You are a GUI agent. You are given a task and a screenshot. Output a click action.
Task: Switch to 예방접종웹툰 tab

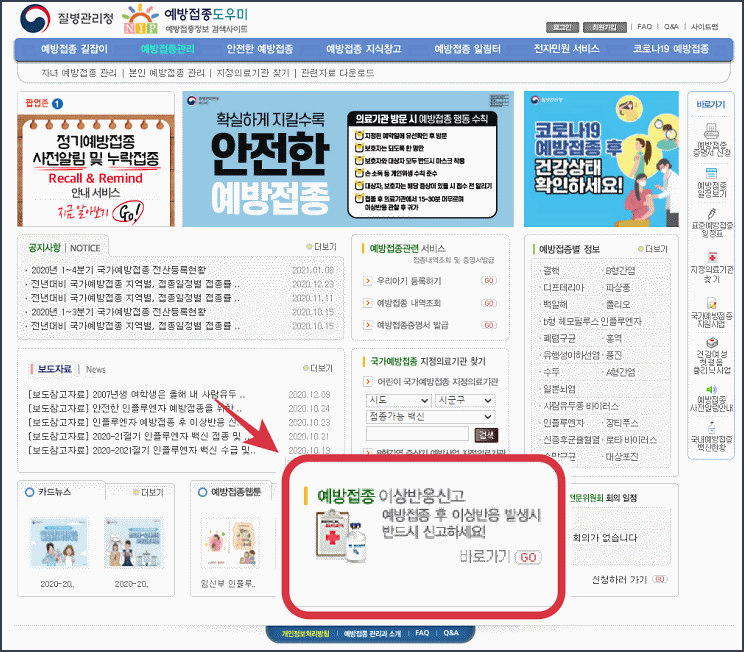coord(236,492)
